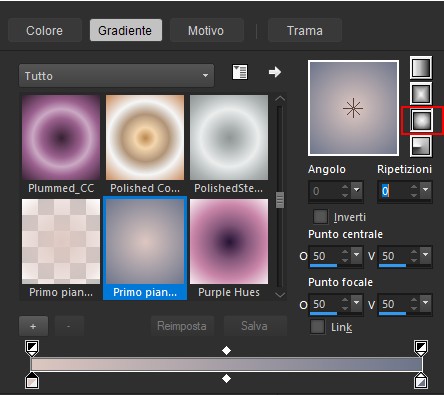
Task: Select the linear gradient style icon
Action: [421, 68]
